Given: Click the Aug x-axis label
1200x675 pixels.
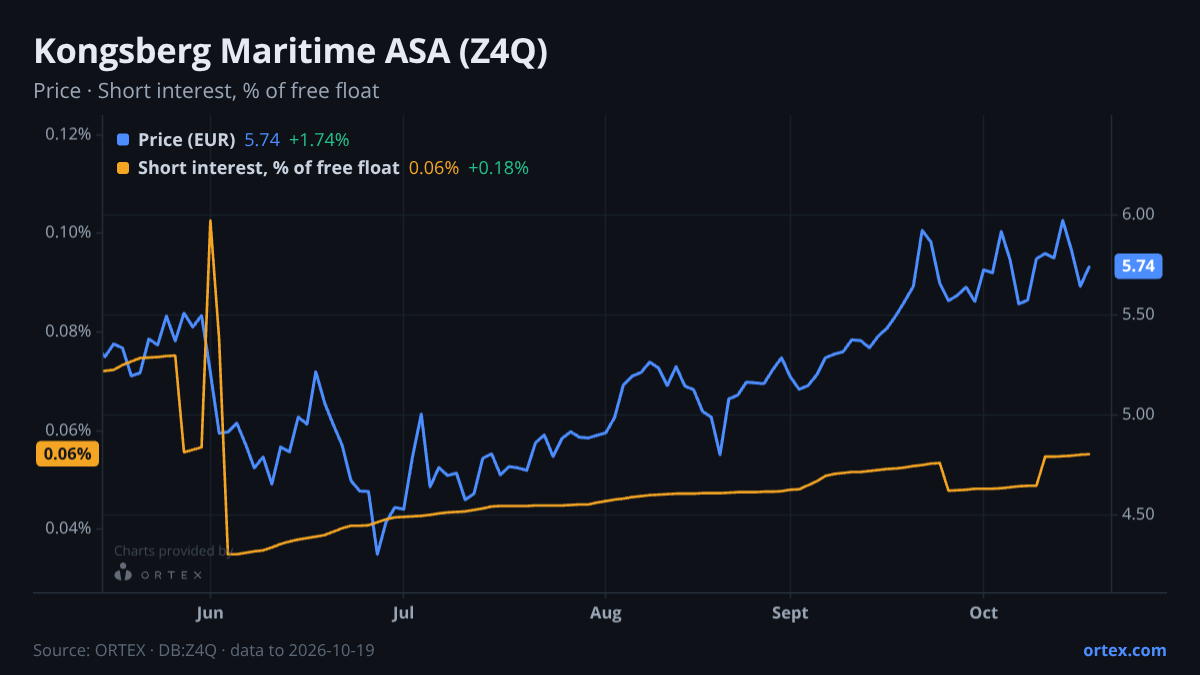Looking at the screenshot, I should (605, 612).
